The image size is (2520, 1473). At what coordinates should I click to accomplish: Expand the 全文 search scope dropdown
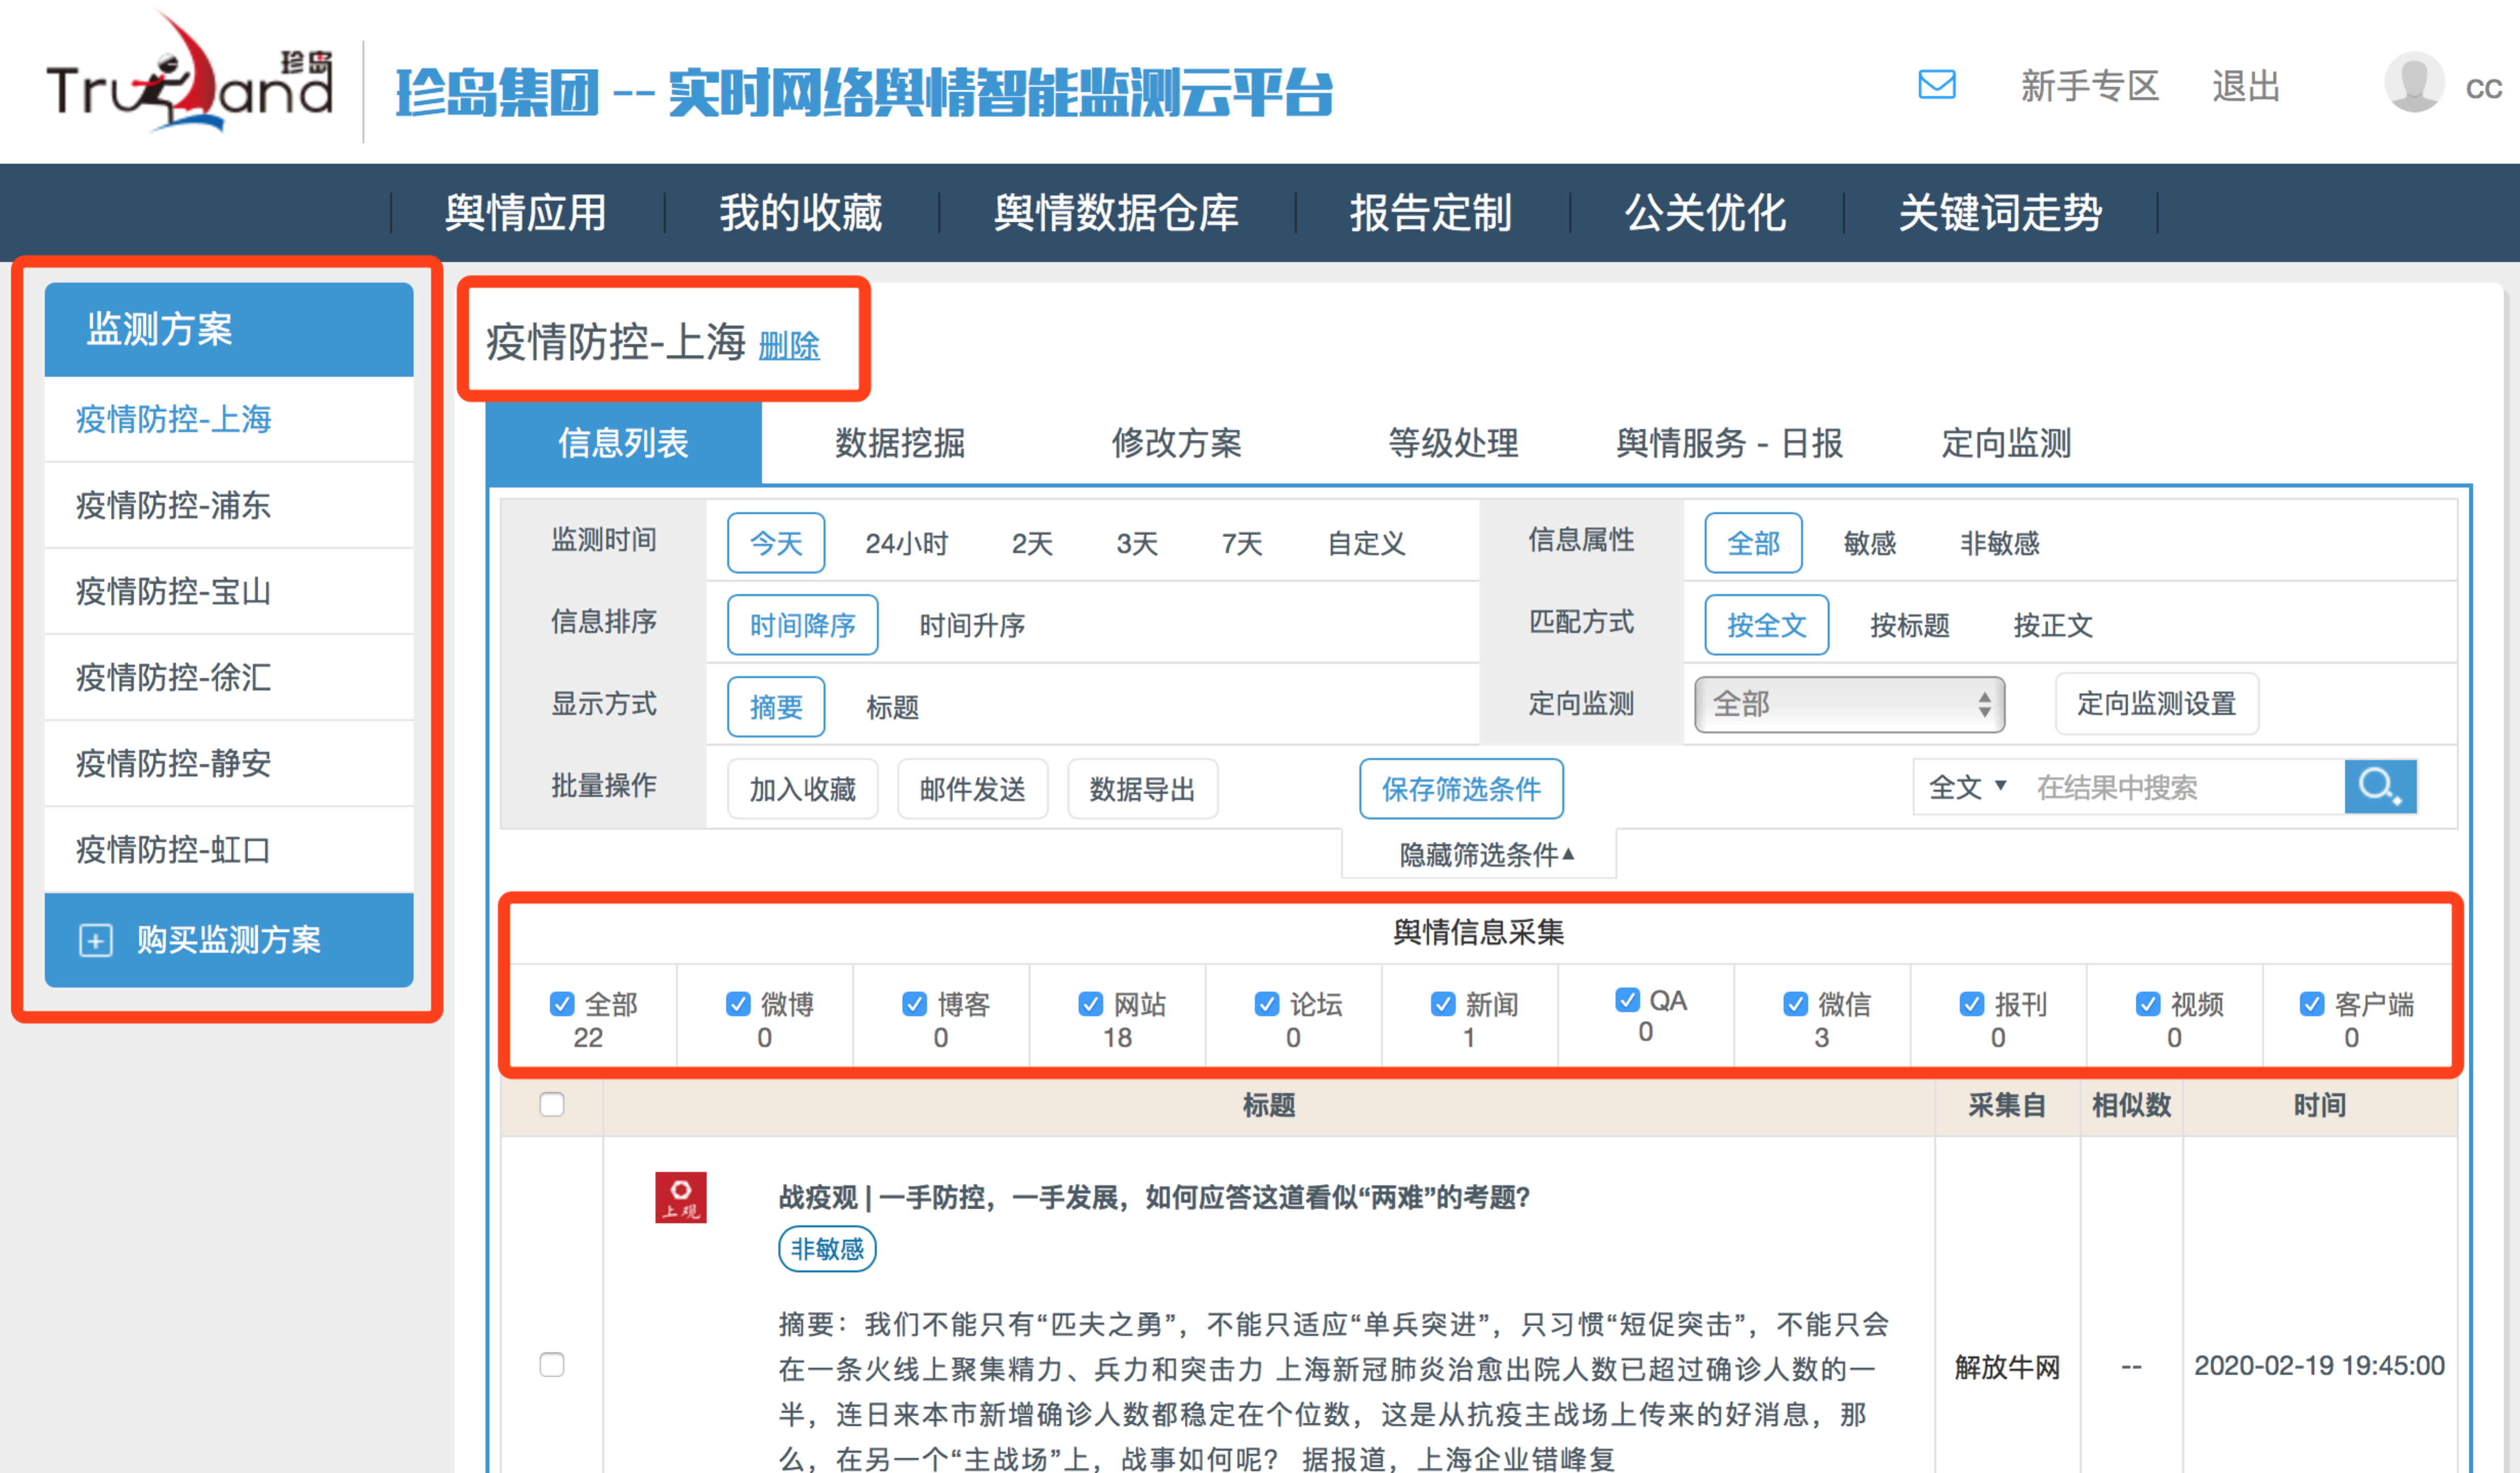click(1966, 787)
